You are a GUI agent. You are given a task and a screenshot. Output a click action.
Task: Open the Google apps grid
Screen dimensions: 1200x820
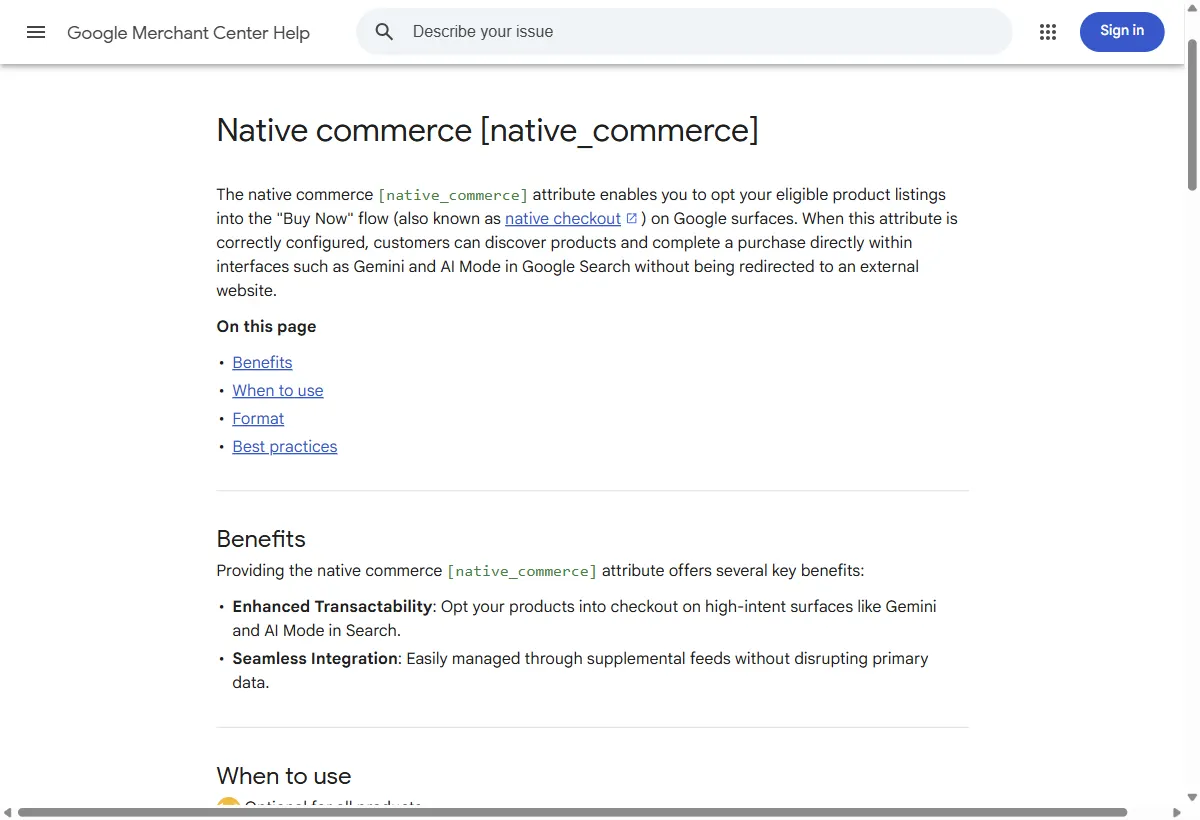pyautogui.click(x=1048, y=32)
